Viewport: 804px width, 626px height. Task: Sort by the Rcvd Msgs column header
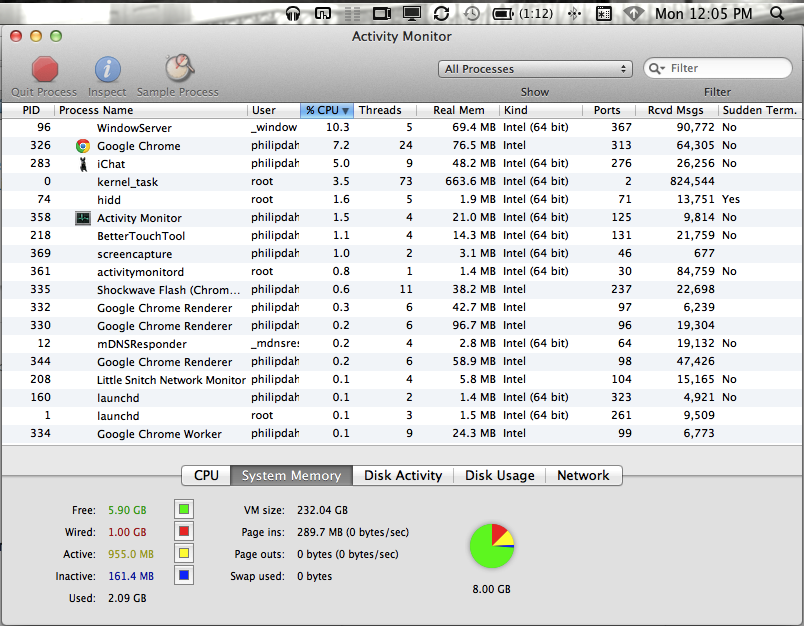point(676,110)
